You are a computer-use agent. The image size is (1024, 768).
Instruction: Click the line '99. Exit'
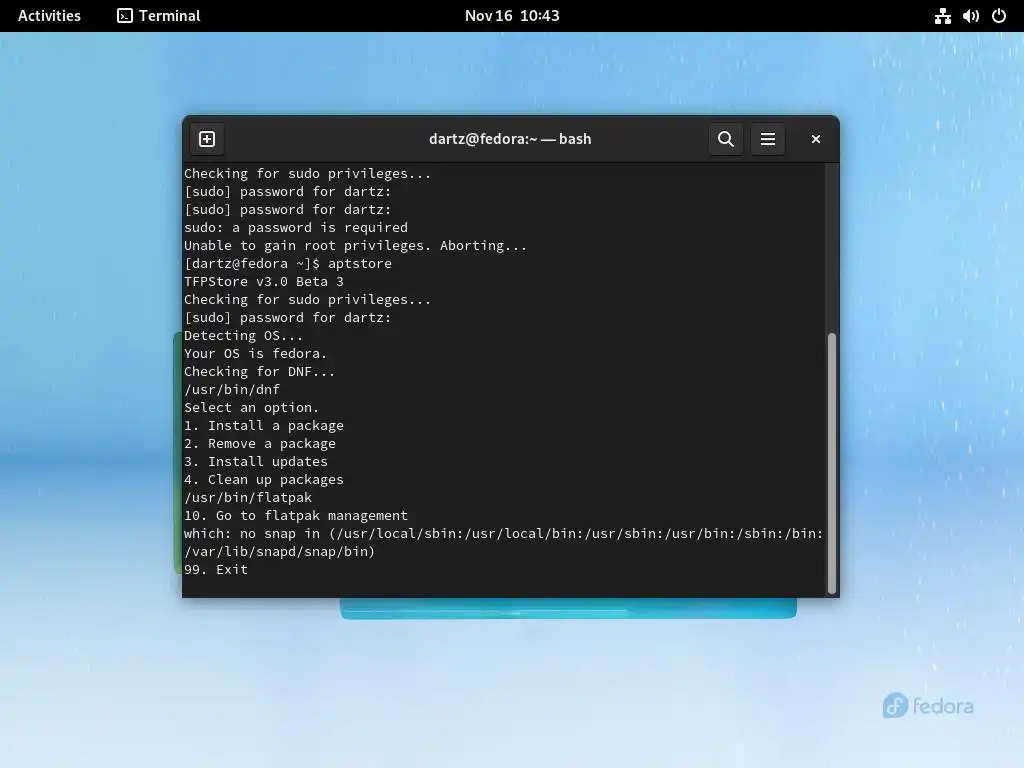coord(216,569)
